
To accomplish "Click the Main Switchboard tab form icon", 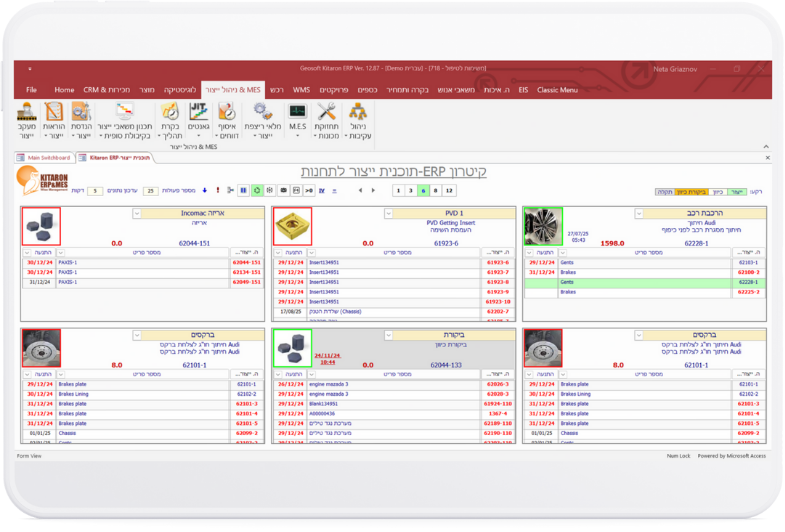I will click(x=21, y=158).
